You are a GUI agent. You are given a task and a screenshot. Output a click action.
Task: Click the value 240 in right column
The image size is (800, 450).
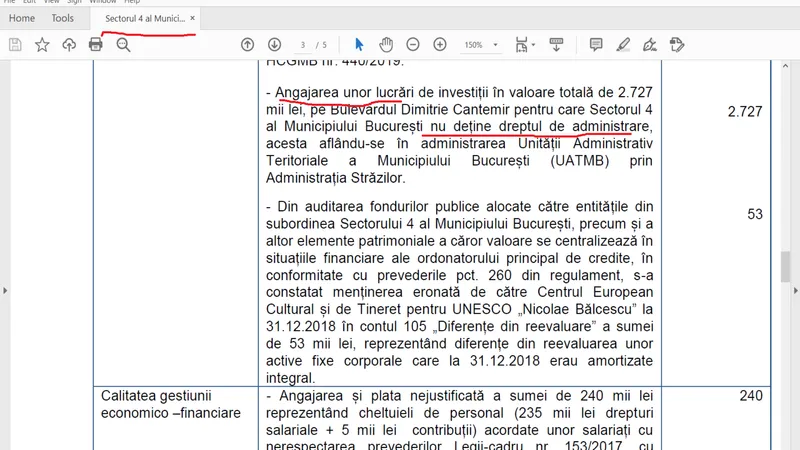(x=751, y=396)
